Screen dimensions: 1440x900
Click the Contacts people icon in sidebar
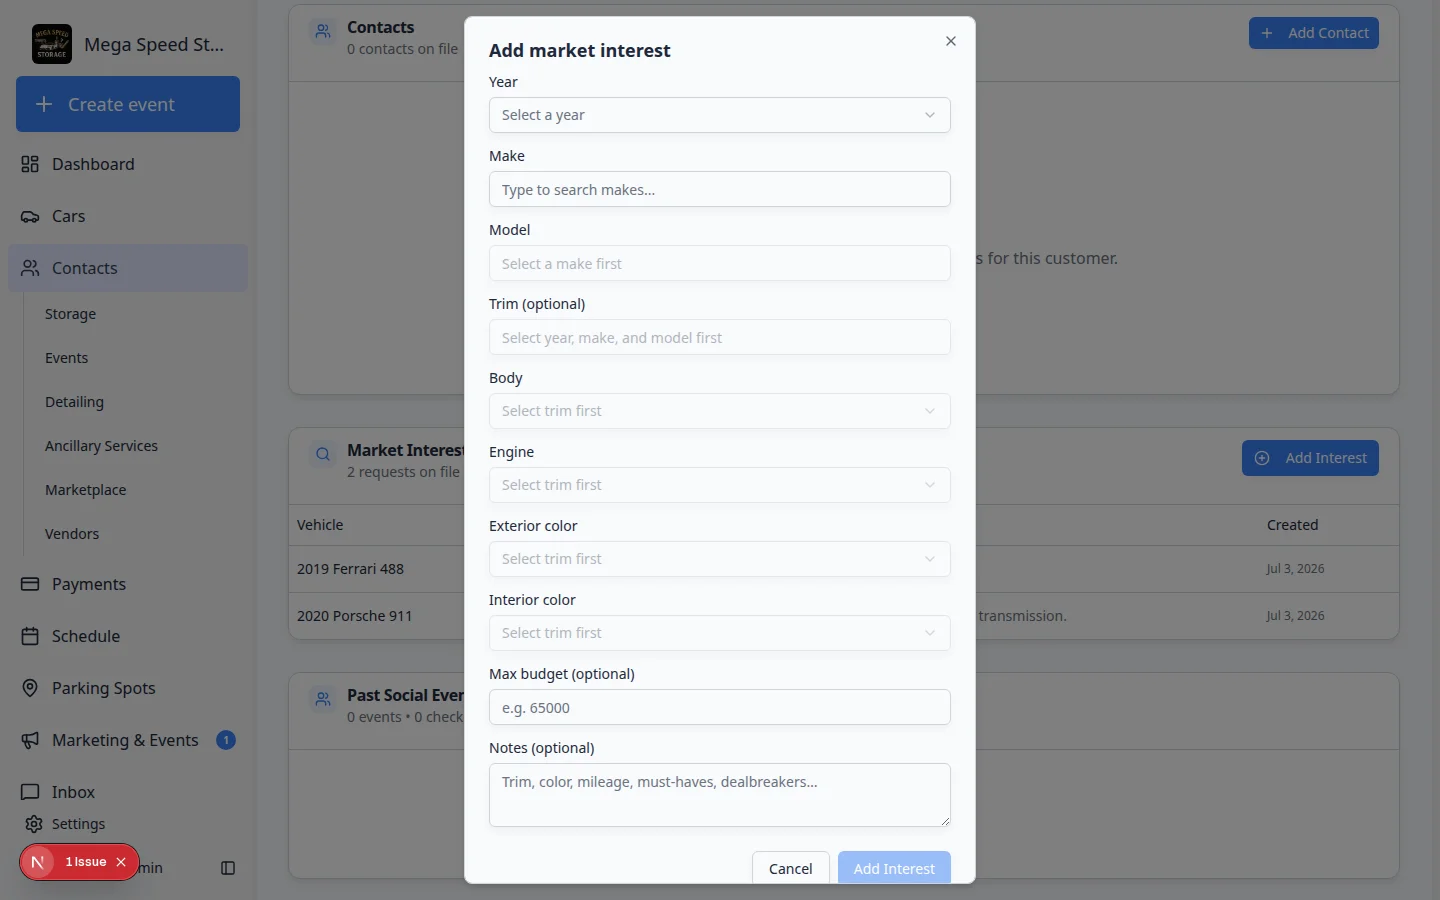tap(30, 268)
